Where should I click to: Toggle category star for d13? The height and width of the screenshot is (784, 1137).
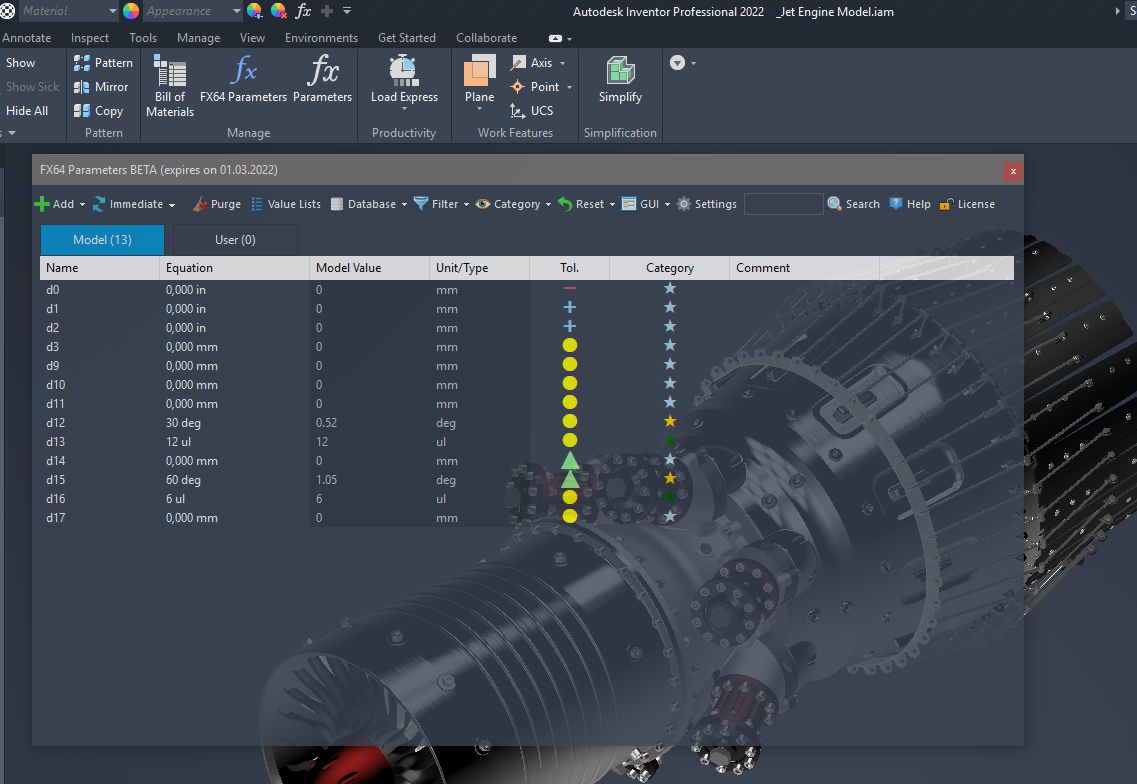(670, 440)
